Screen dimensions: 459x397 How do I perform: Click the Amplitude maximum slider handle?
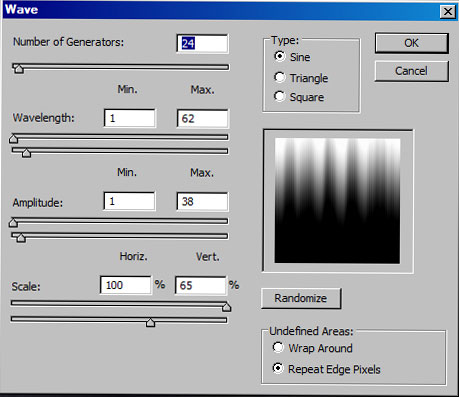(21, 238)
